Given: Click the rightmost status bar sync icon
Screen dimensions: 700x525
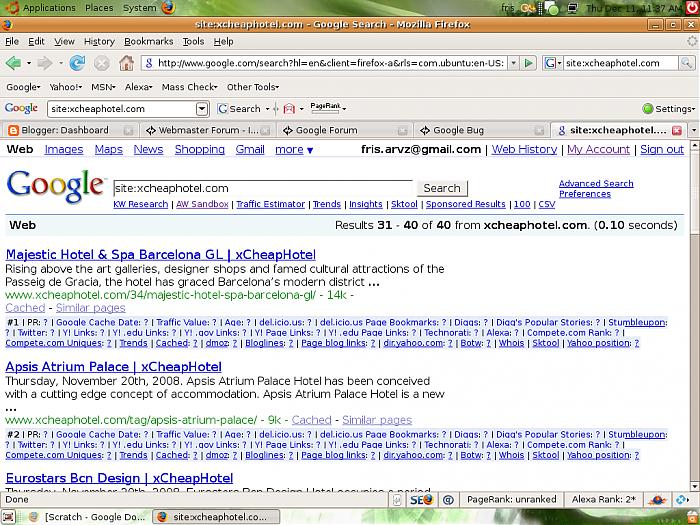Looking at the screenshot, I should pyautogui.click(x=682, y=500).
